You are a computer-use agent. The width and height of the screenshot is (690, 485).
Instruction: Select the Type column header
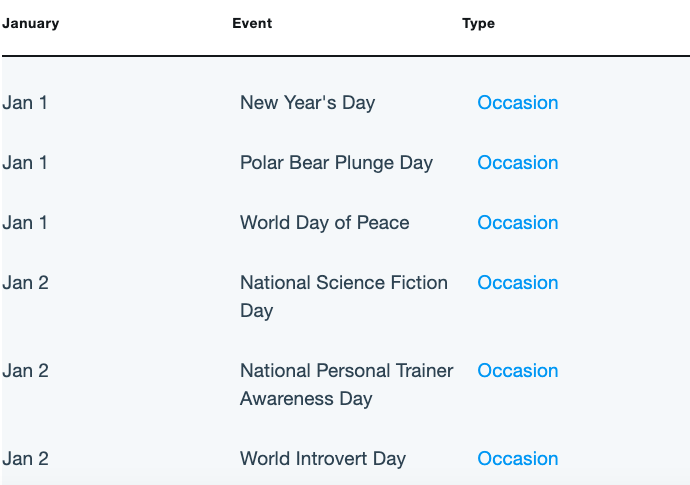coord(478,23)
